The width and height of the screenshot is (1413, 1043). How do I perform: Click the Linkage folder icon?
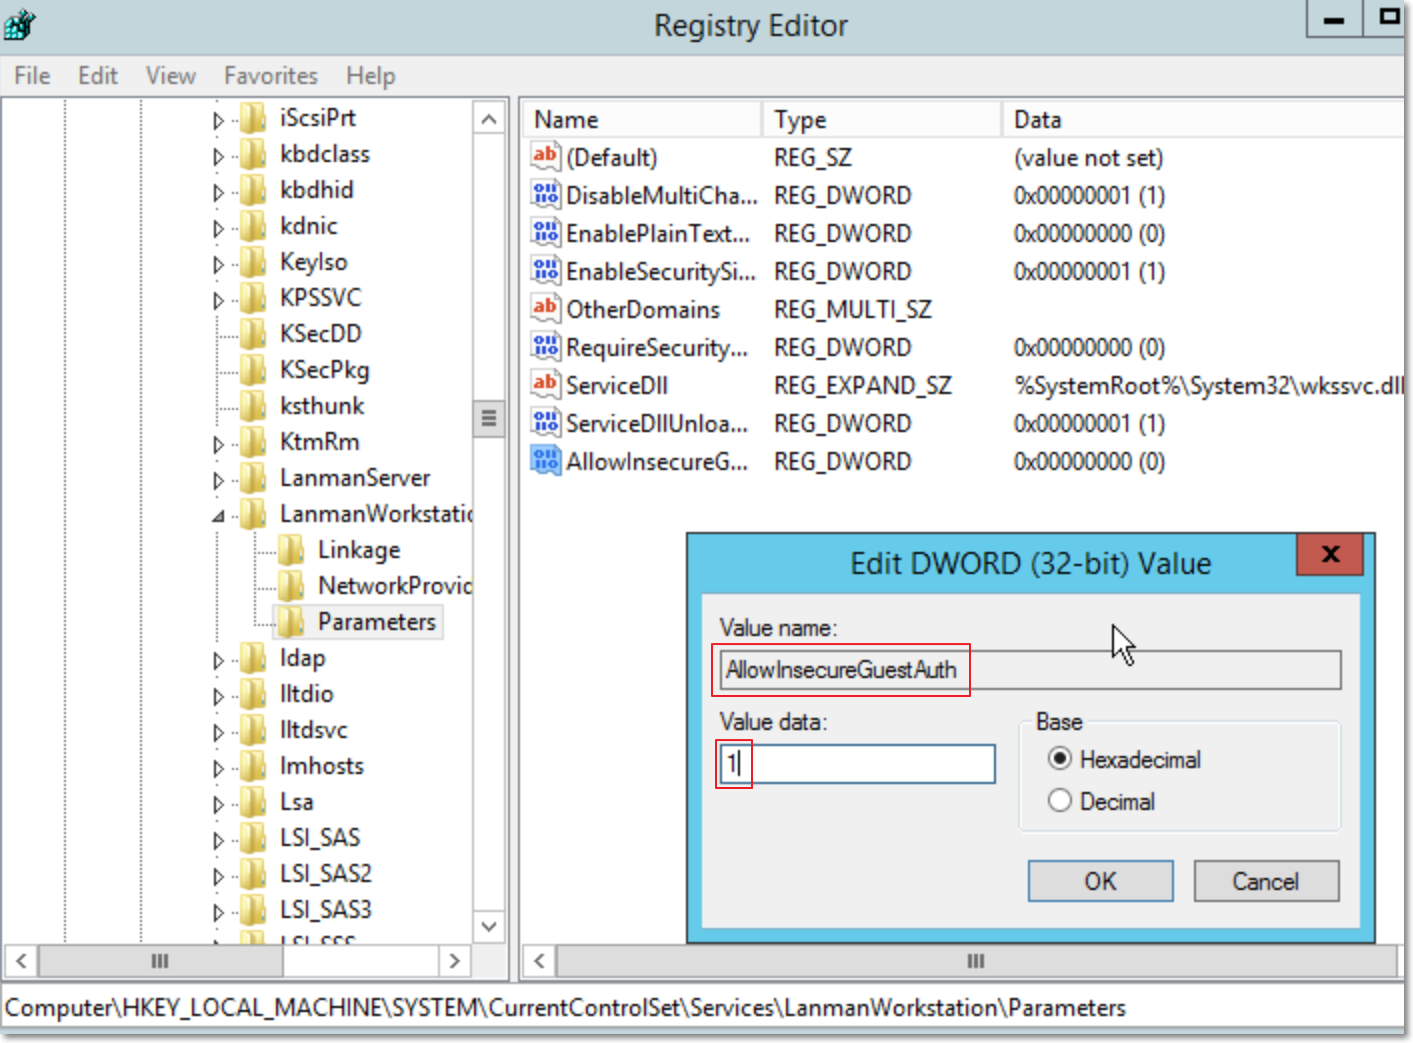pos(291,550)
